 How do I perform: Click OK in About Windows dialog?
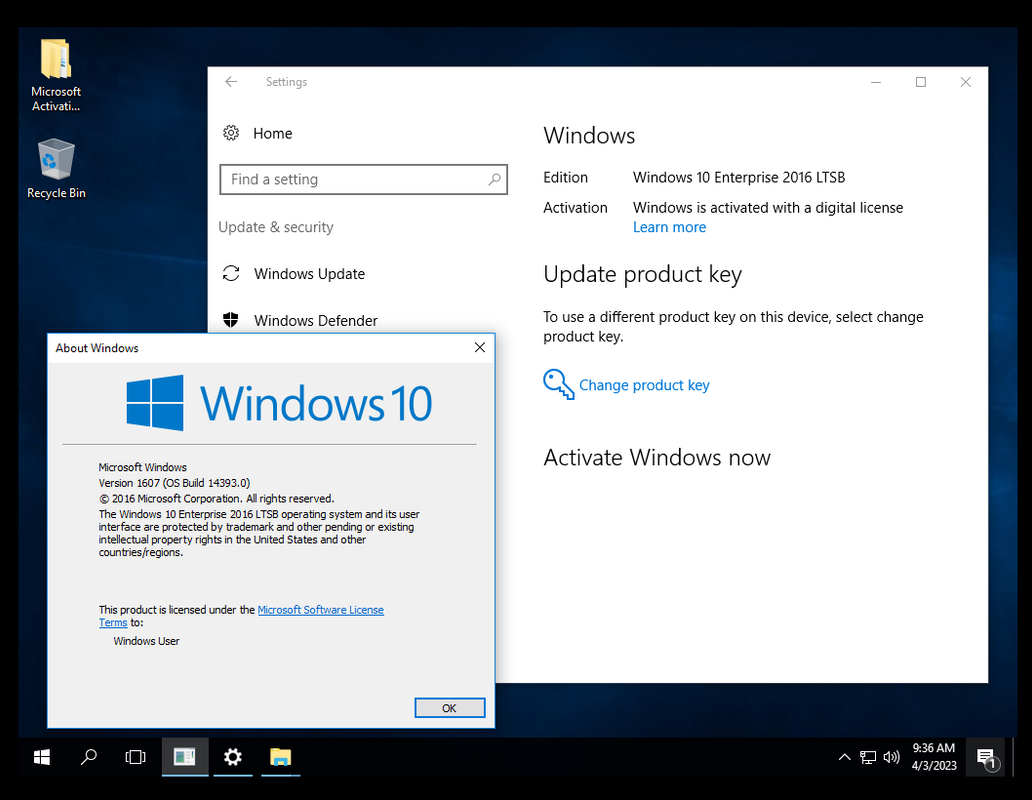pyautogui.click(x=450, y=708)
